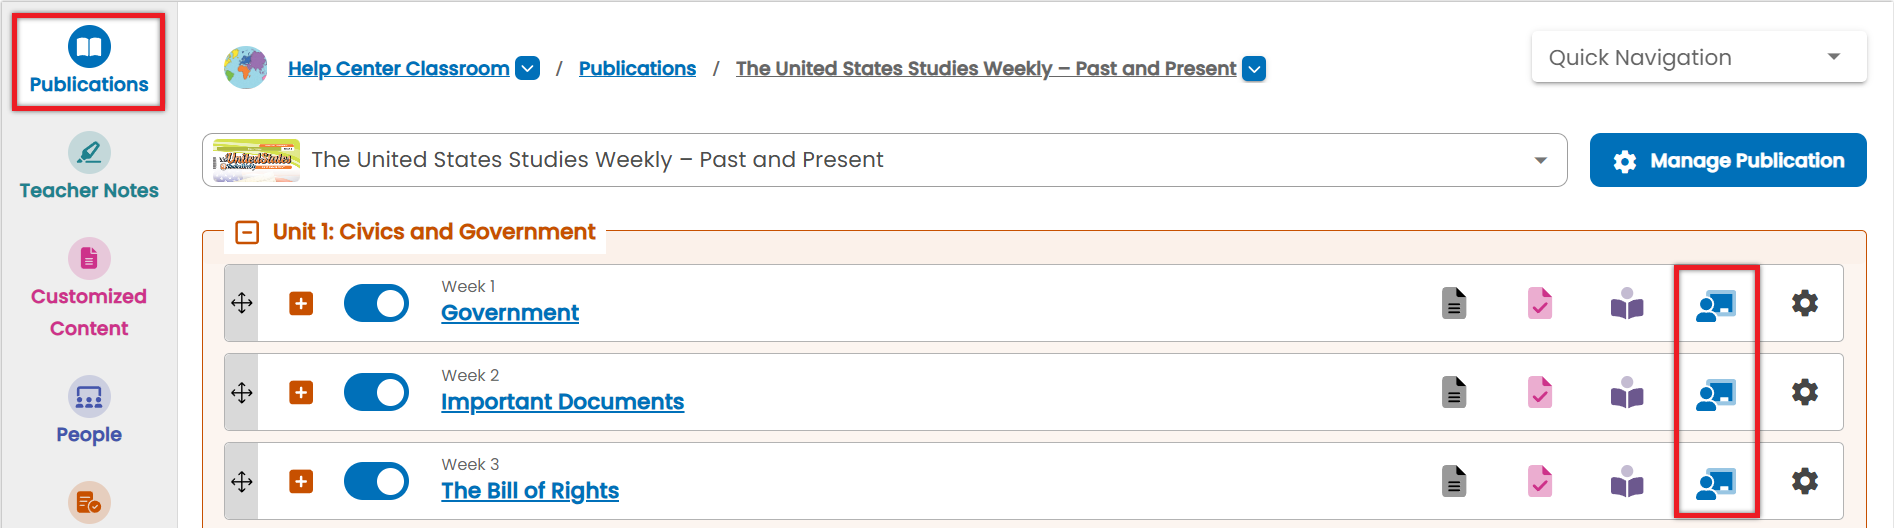Image resolution: width=1895 pixels, height=528 pixels.
Task: Disable the Week 2 Important Documents toggle
Action: [x=376, y=392]
